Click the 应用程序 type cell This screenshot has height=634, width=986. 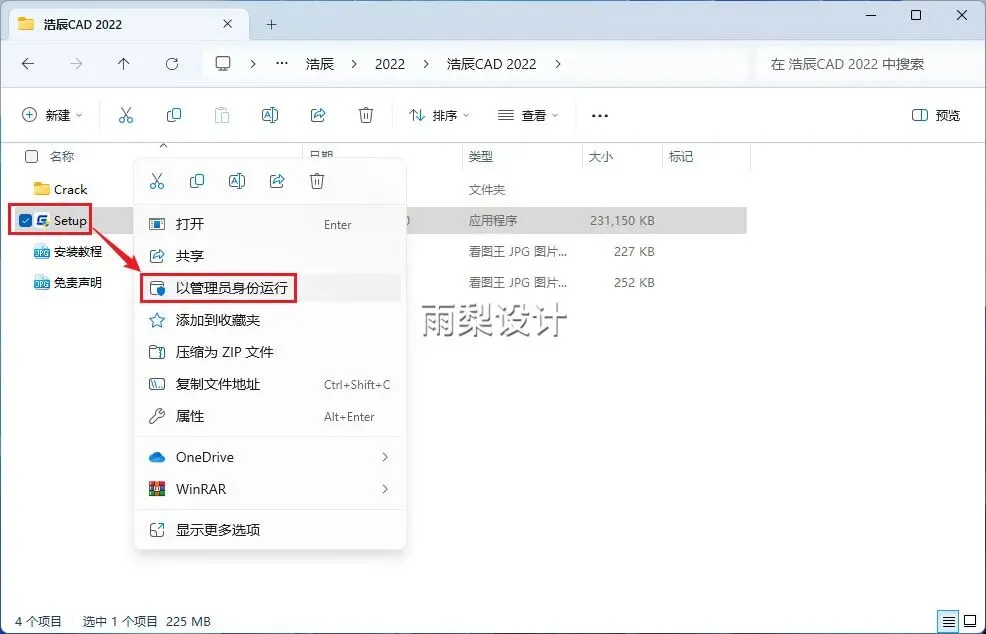(x=493, y=221)
